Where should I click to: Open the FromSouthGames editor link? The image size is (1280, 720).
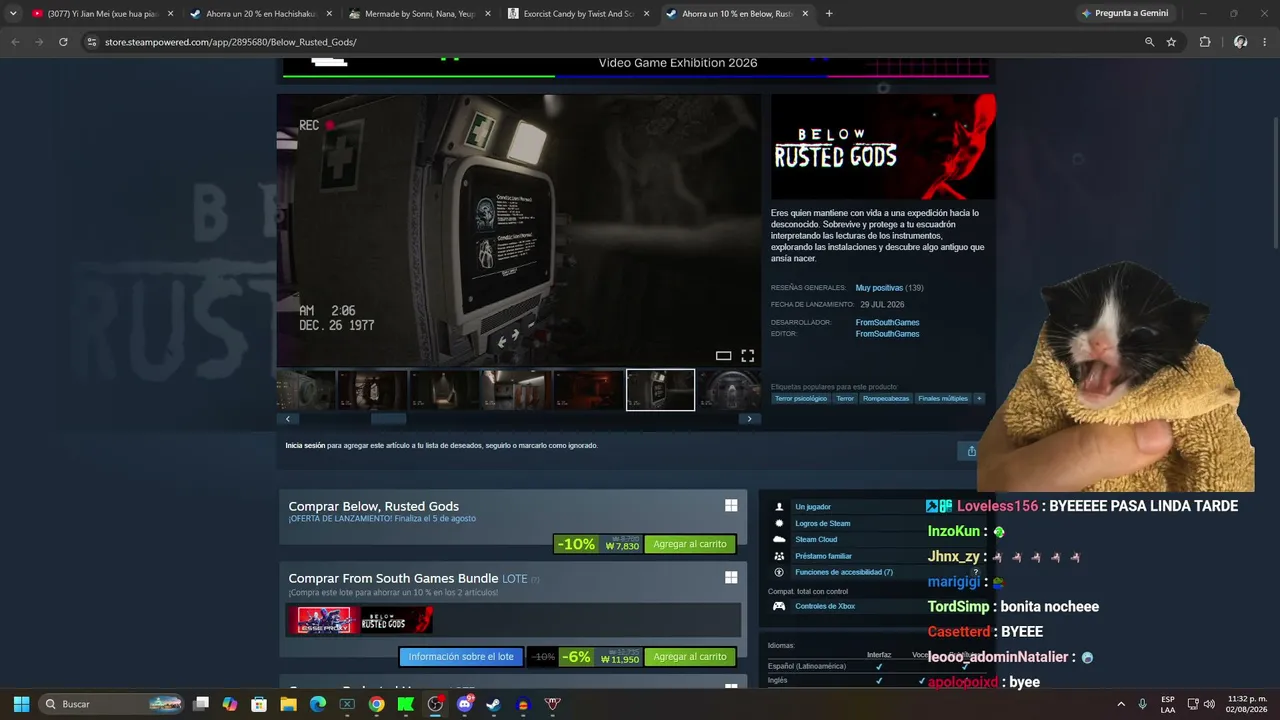(x=887, y=334)
